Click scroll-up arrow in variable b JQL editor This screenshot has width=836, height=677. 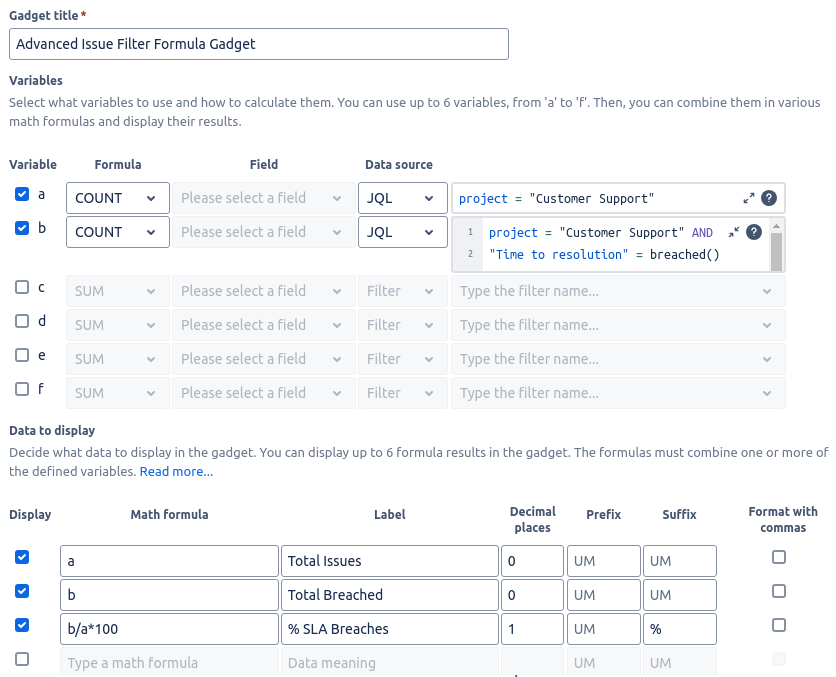pyautogui.click(x=777, y=227)
